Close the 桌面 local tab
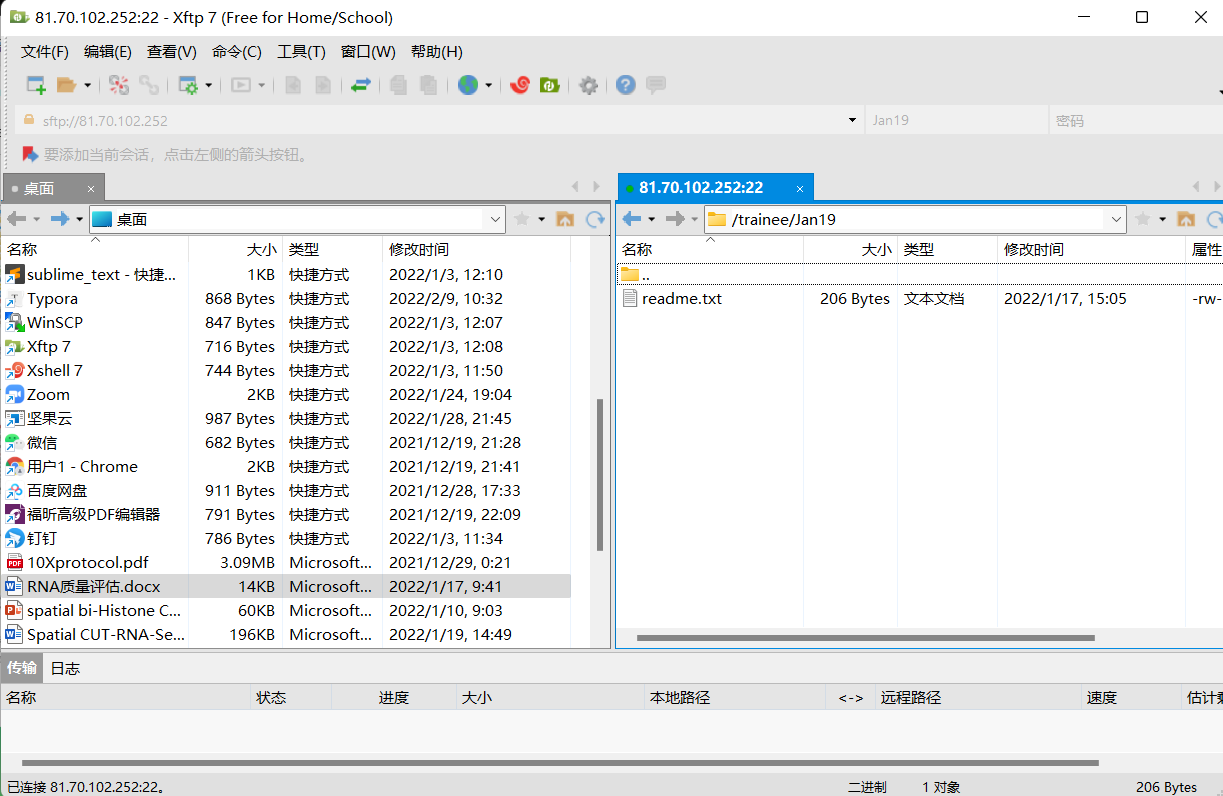The image size is (1223, 796). (x=91, y=188)
